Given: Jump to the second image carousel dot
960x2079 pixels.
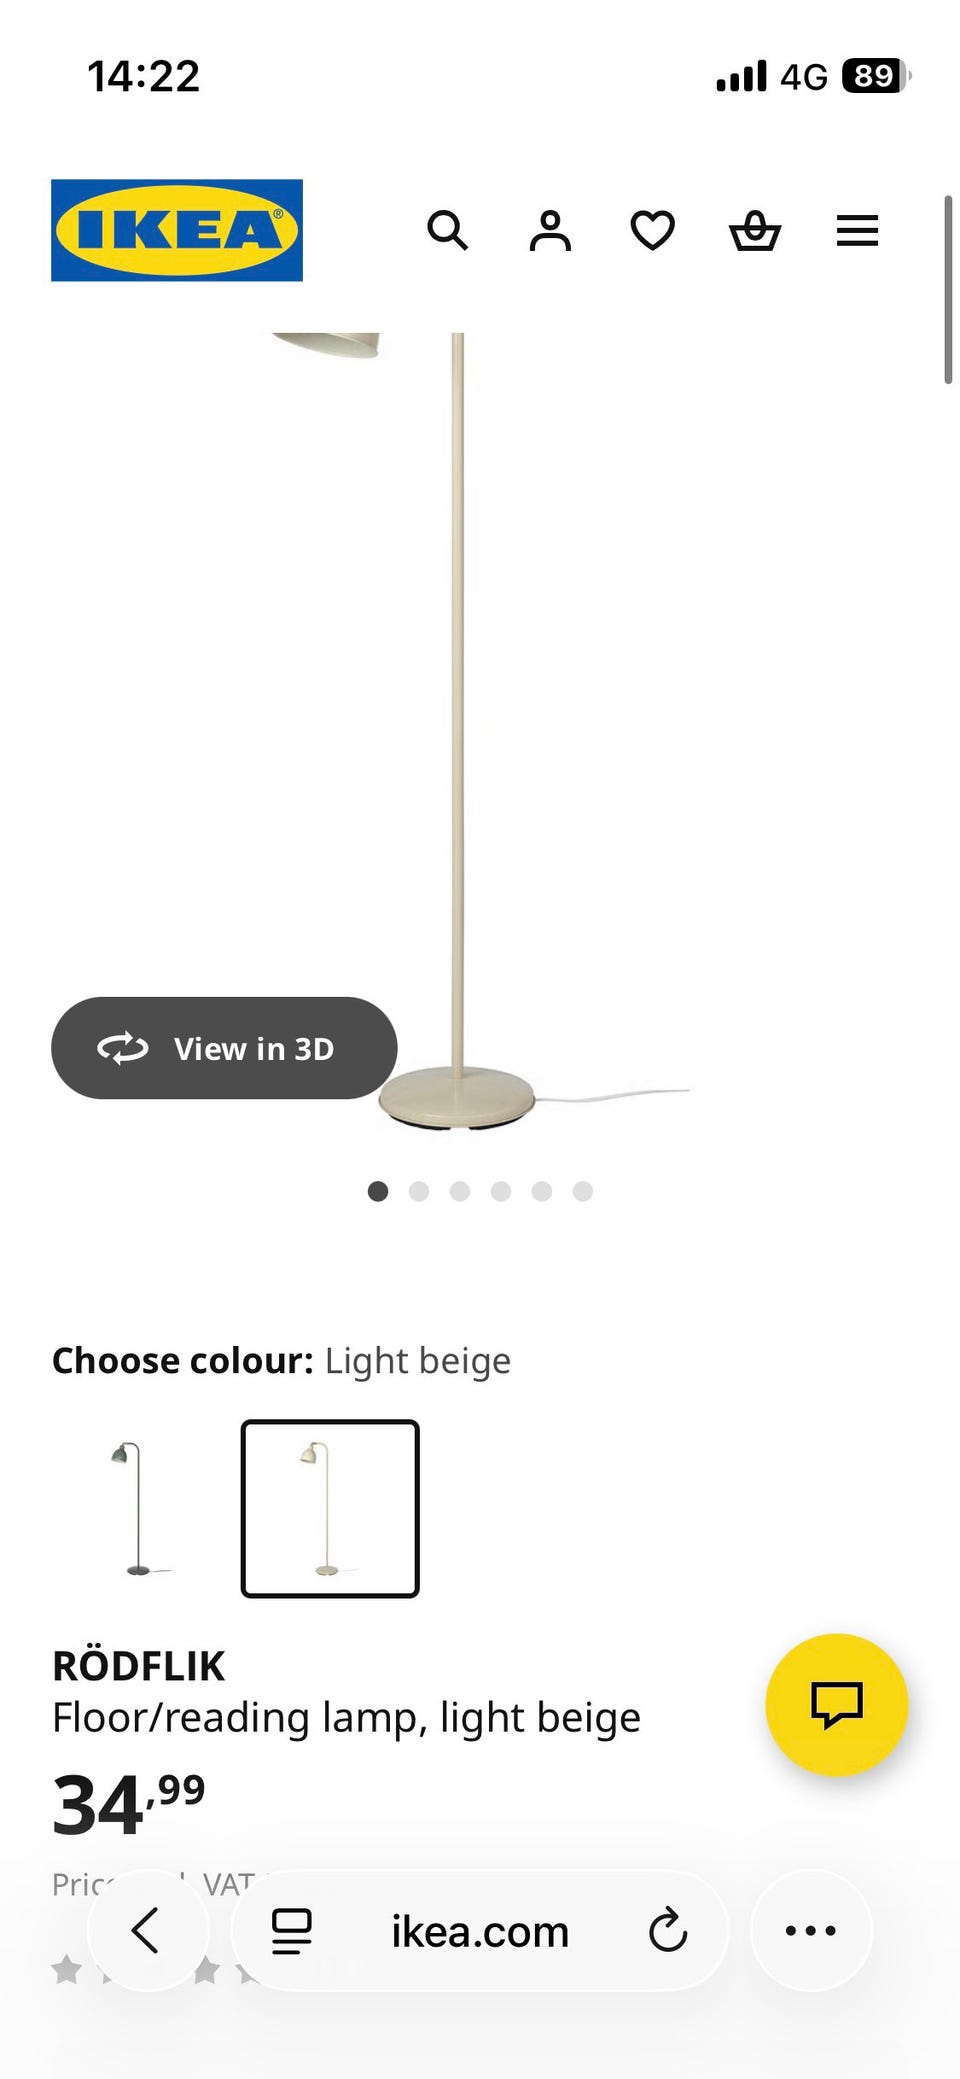Looking at the screenshot, I should click(x=419, y=1191).
